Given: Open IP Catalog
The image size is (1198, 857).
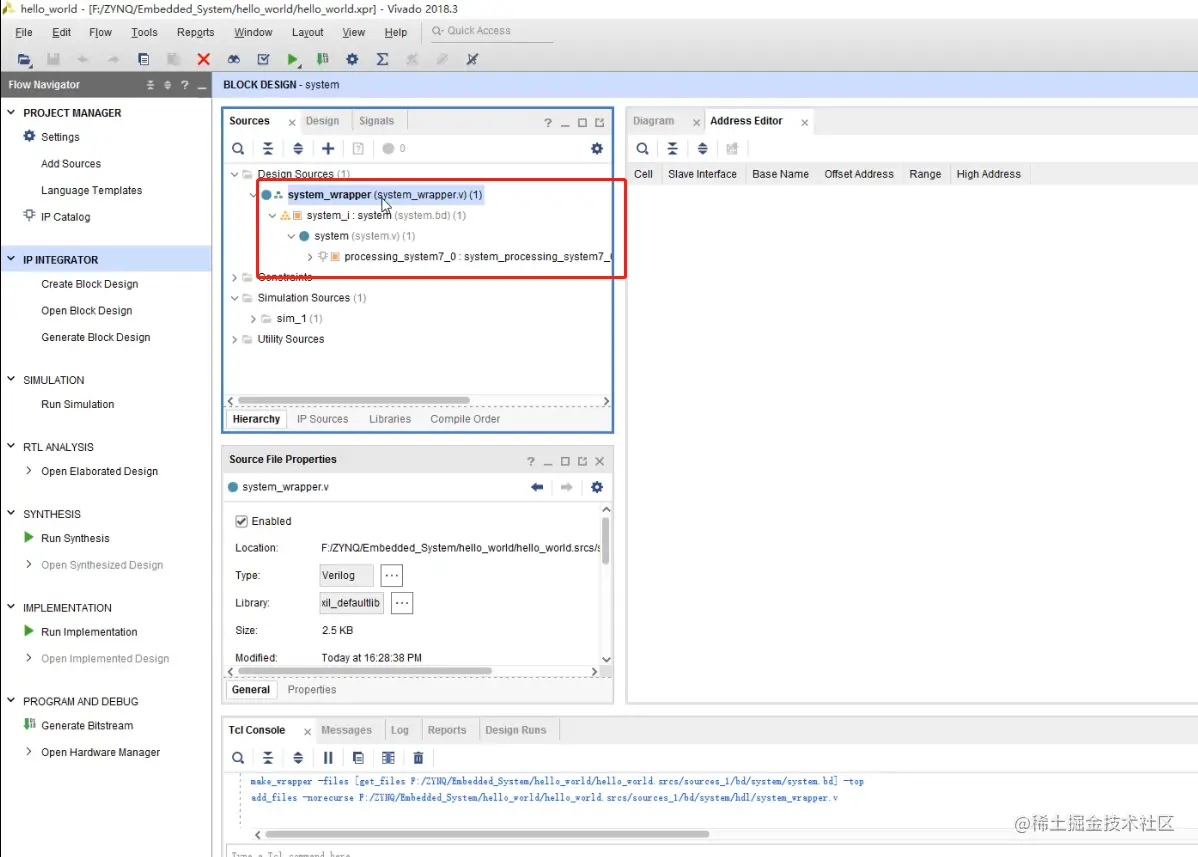Looking at the screenshot, I should point(66,217).
